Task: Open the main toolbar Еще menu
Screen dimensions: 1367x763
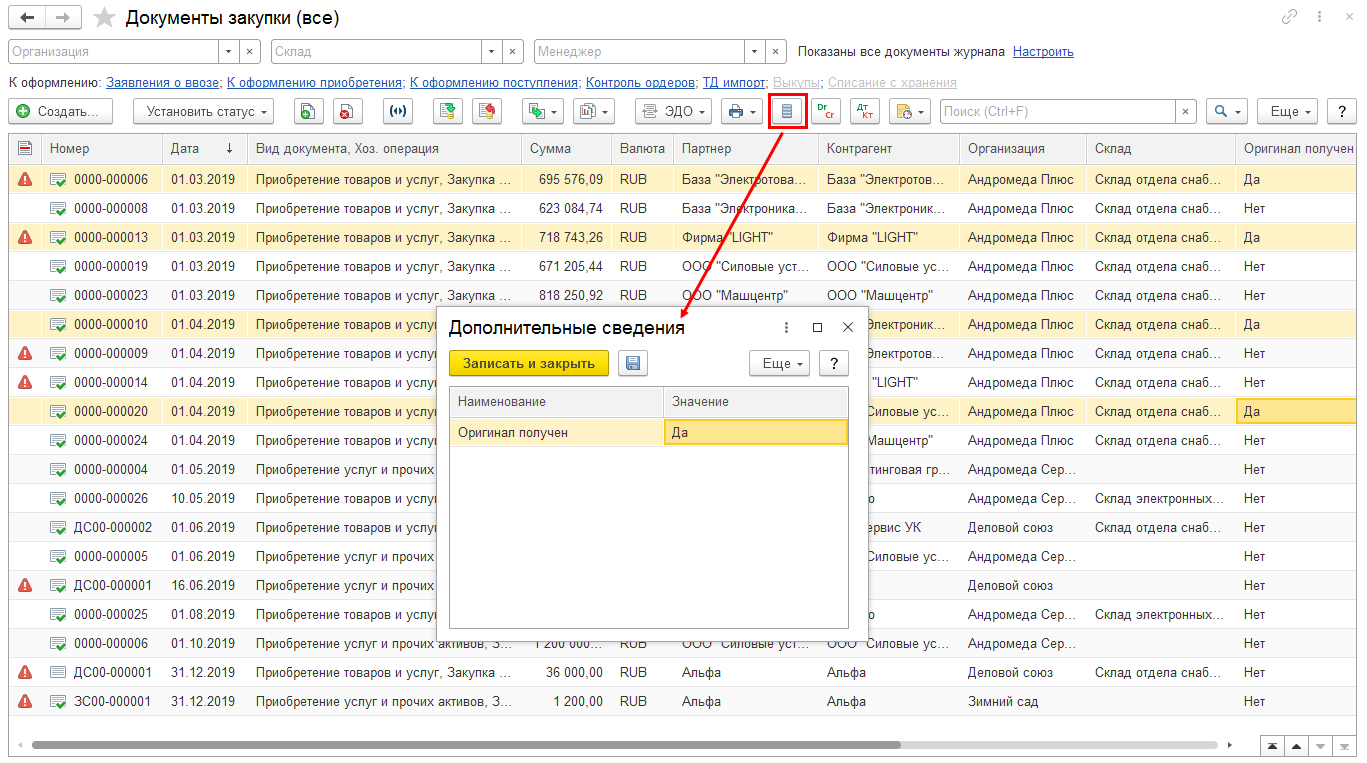Action: [1287, 111]
